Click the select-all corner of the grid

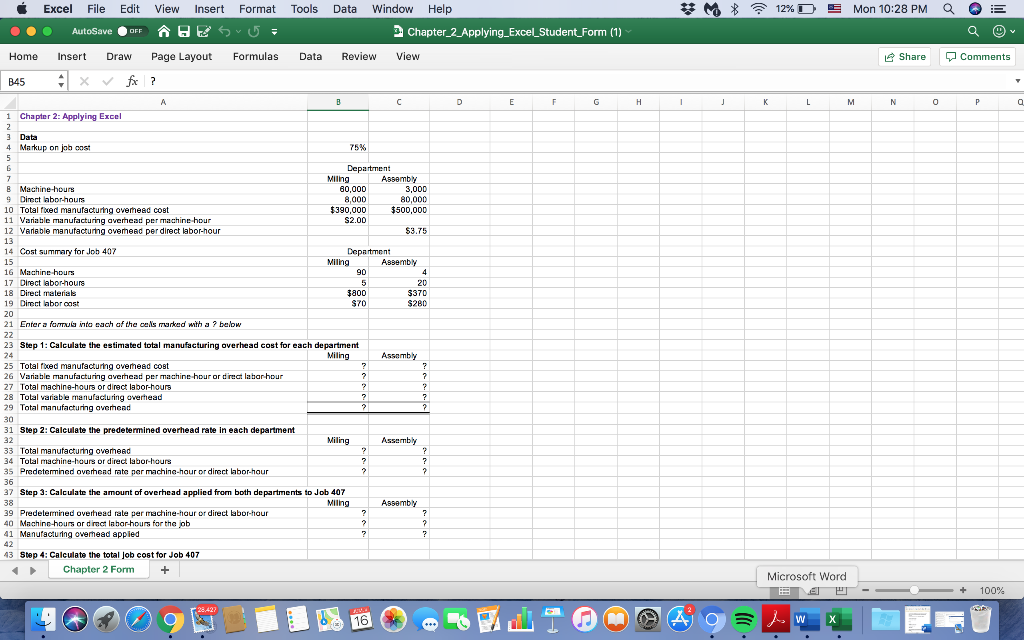pyautogui.click(x=8, y=102)
